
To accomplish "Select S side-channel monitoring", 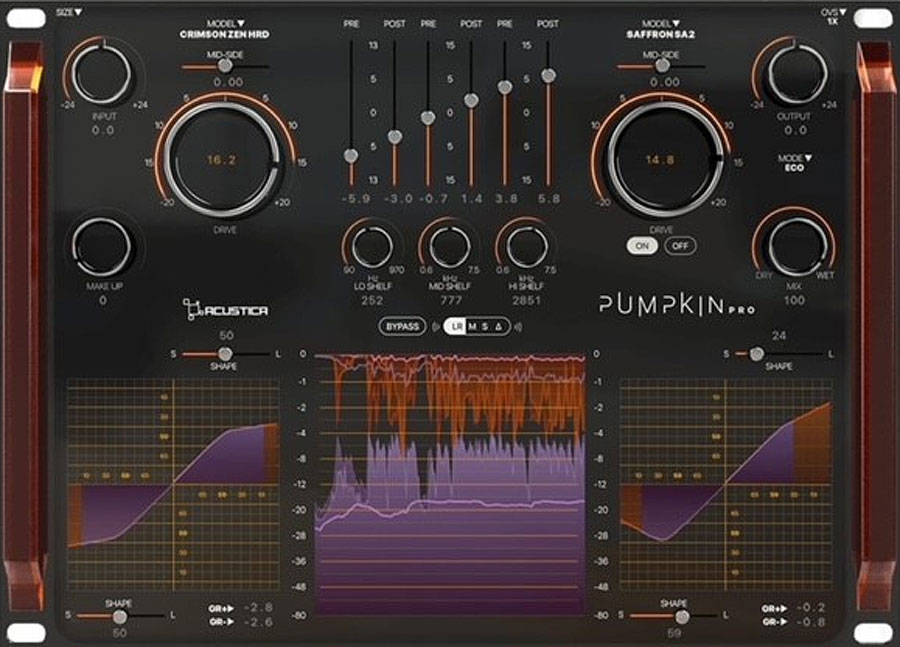I will 486,327.
